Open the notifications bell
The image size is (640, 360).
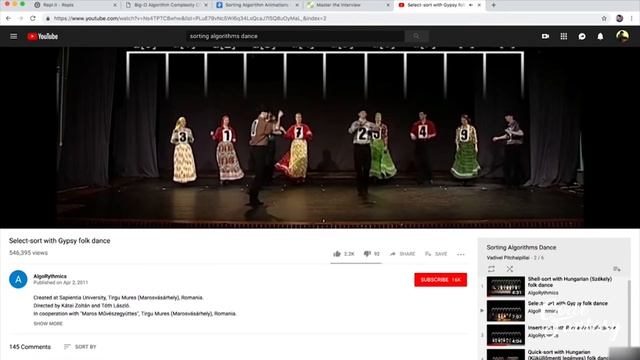[x=600, y=36]
